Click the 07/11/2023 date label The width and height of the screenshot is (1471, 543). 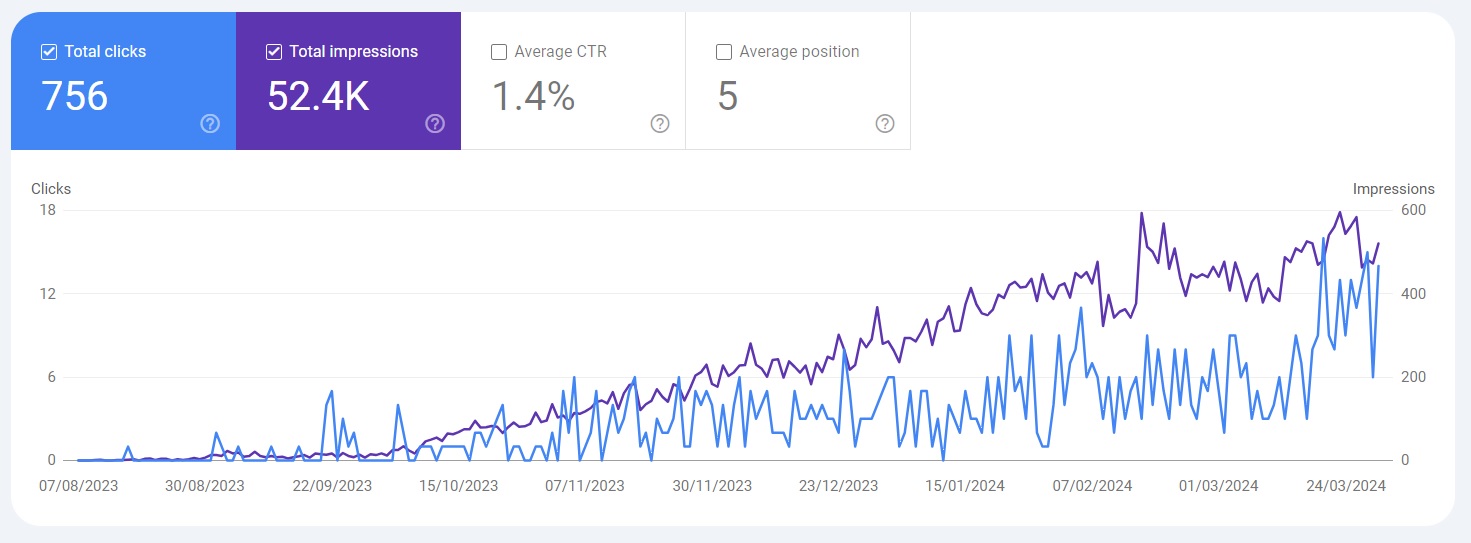tap(585, 486)
